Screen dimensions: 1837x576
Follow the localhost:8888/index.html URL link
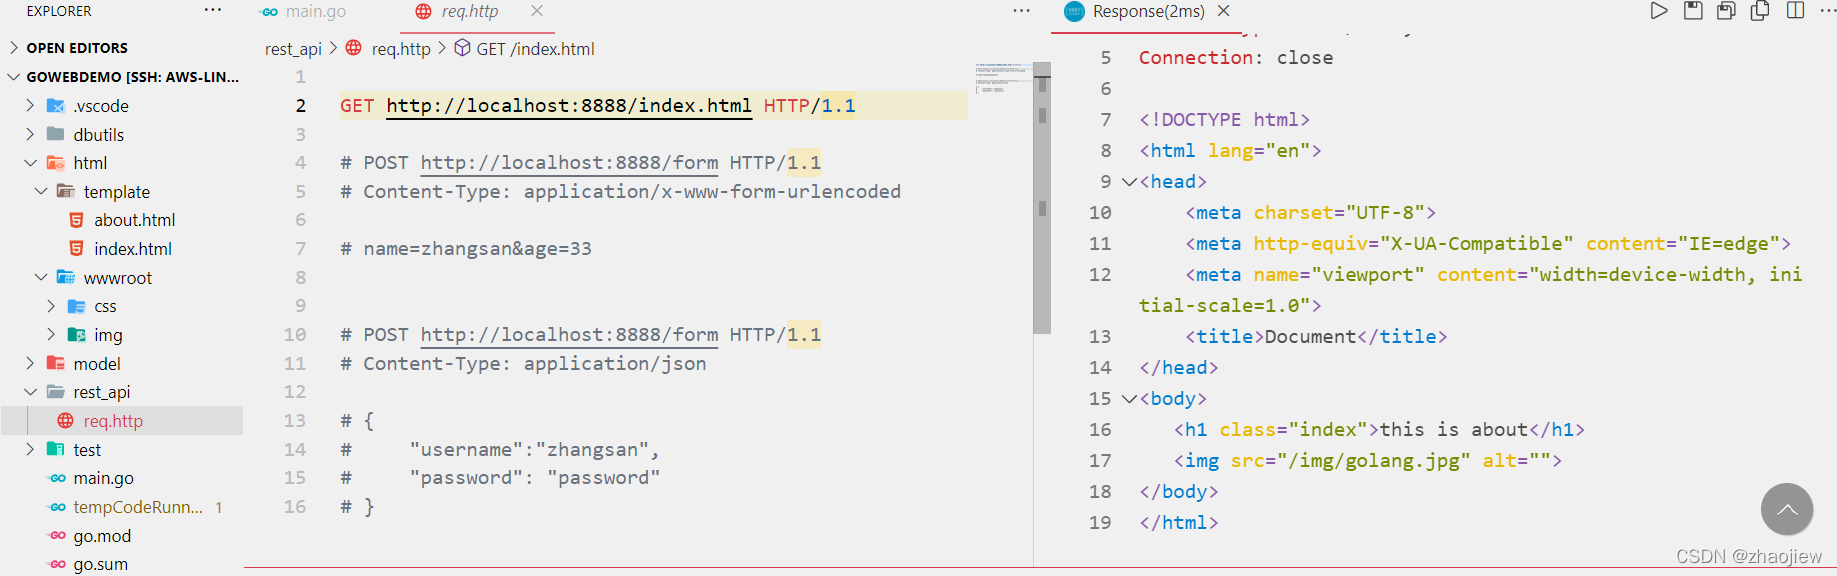pos(568,106)
